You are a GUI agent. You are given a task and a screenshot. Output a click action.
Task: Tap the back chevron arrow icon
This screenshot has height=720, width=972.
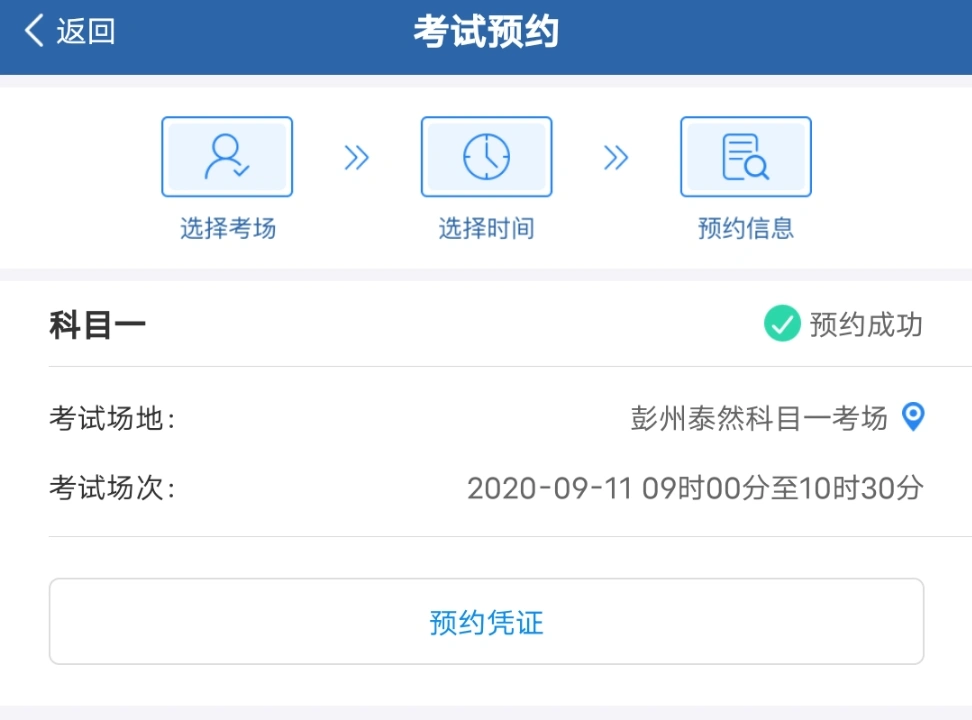34,30
